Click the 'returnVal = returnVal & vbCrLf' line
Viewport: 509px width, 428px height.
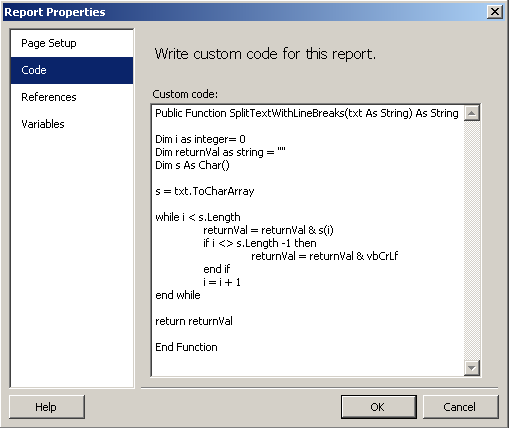[x=325, y=256]
